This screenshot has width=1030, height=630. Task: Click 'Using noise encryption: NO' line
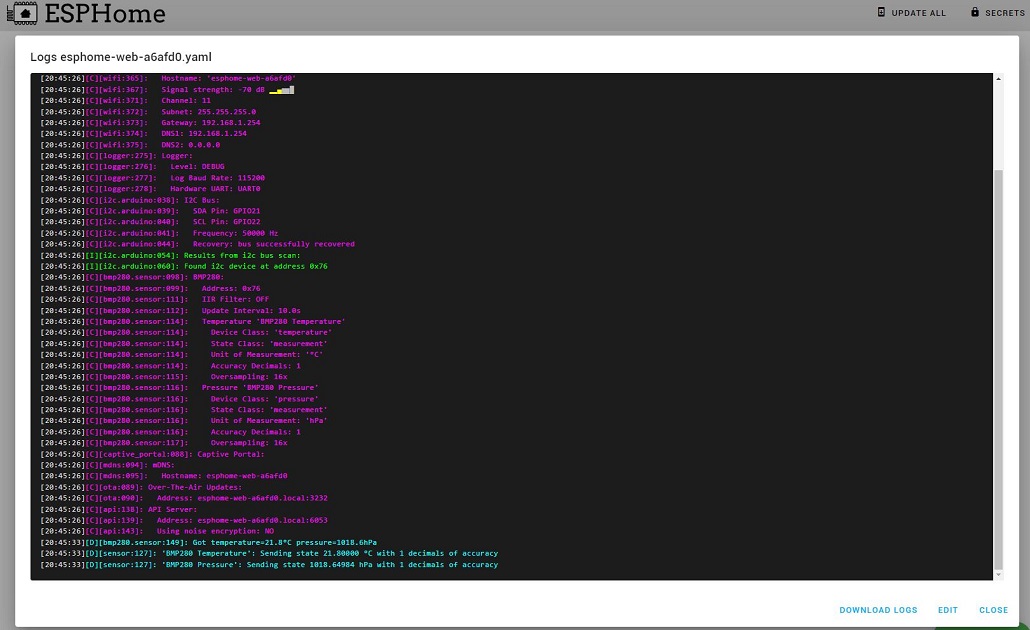158,531
